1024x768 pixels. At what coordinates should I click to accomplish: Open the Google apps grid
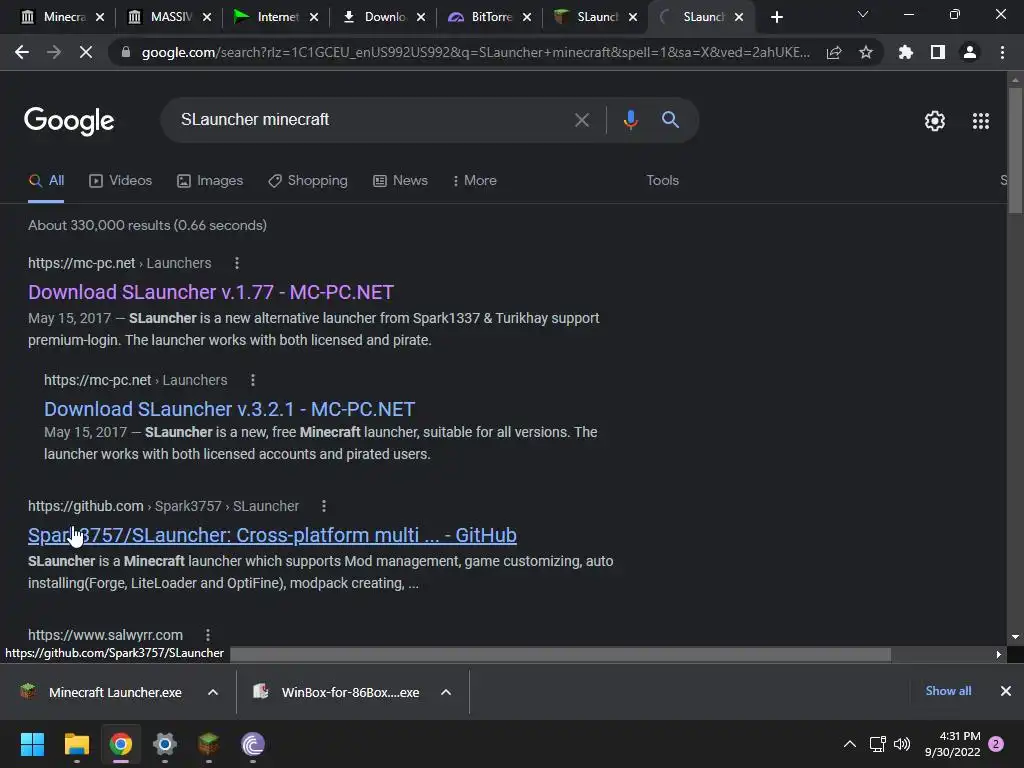pyautogui.click(x=981, y=121)
